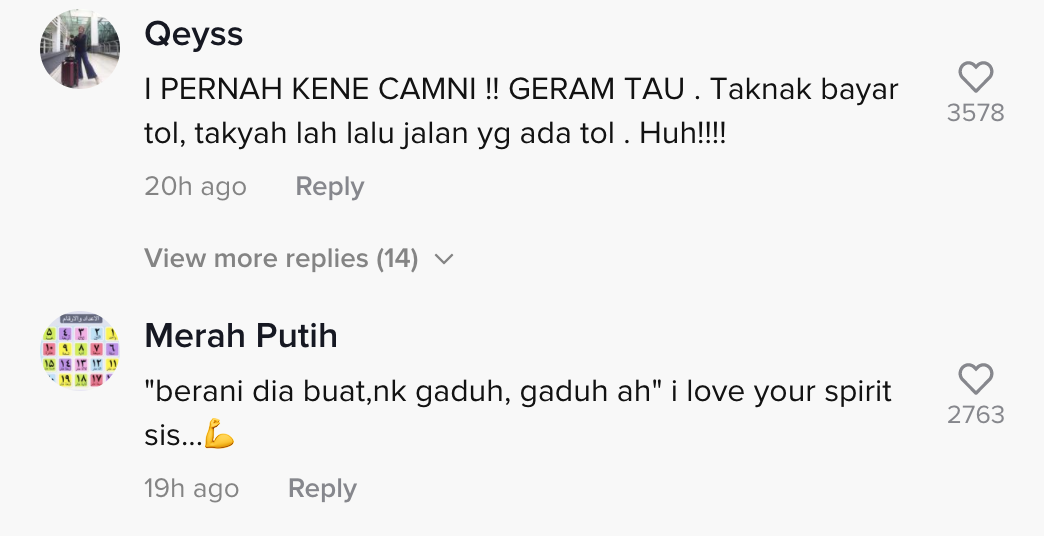Visit the Qeyss username link

click(194, 35)
